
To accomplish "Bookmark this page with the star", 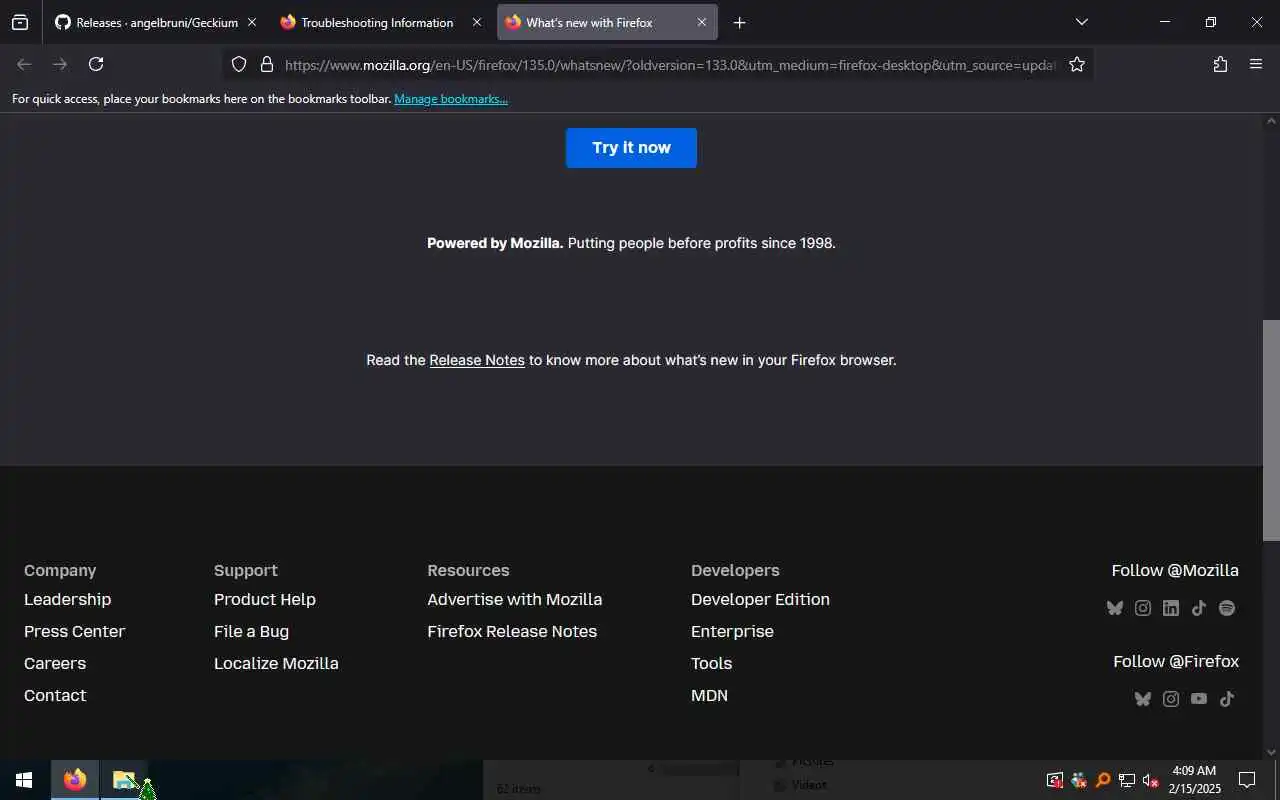I will point(1077,64).
